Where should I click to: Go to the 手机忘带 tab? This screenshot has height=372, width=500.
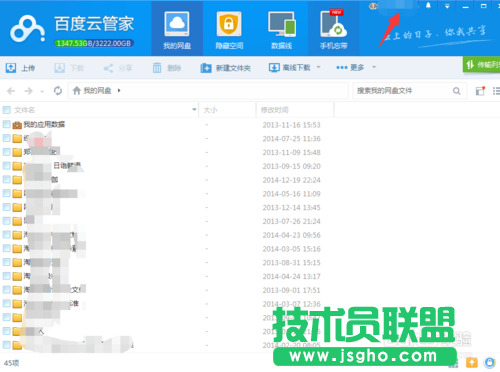click(334, 29)
